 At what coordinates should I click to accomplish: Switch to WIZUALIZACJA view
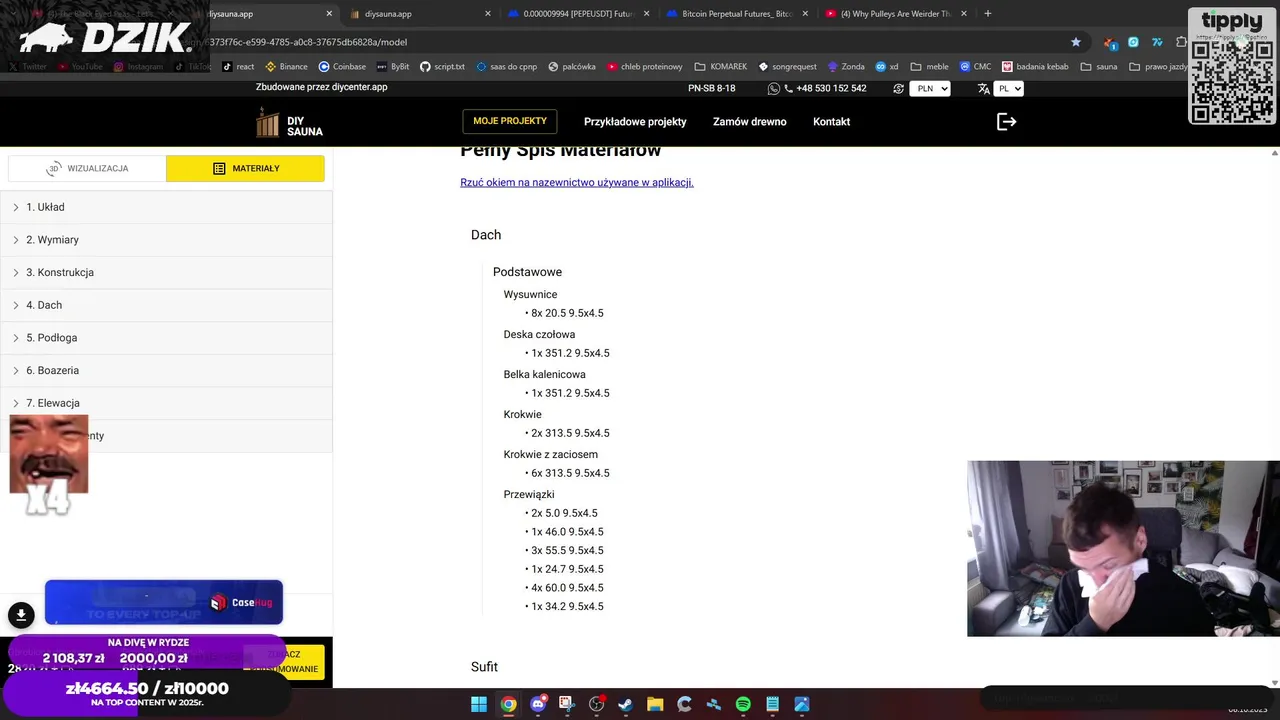[x=87, y=168]
